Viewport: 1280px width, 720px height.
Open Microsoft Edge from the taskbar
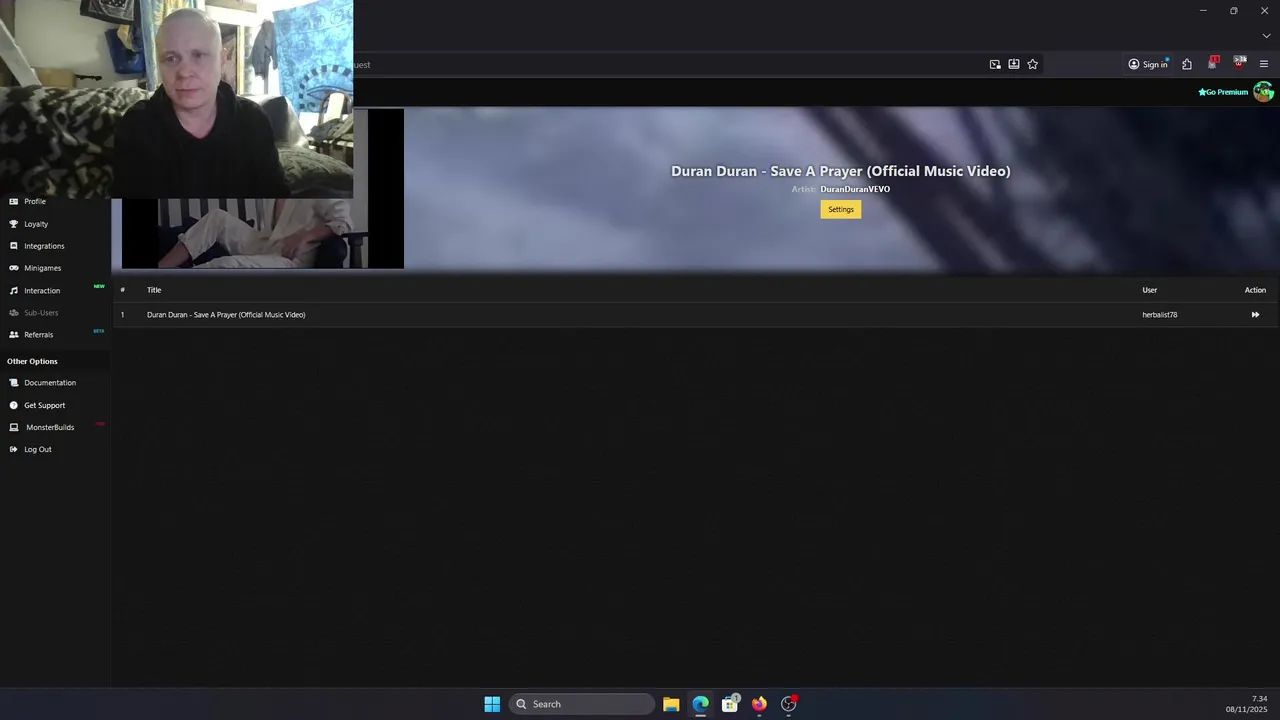701,704
